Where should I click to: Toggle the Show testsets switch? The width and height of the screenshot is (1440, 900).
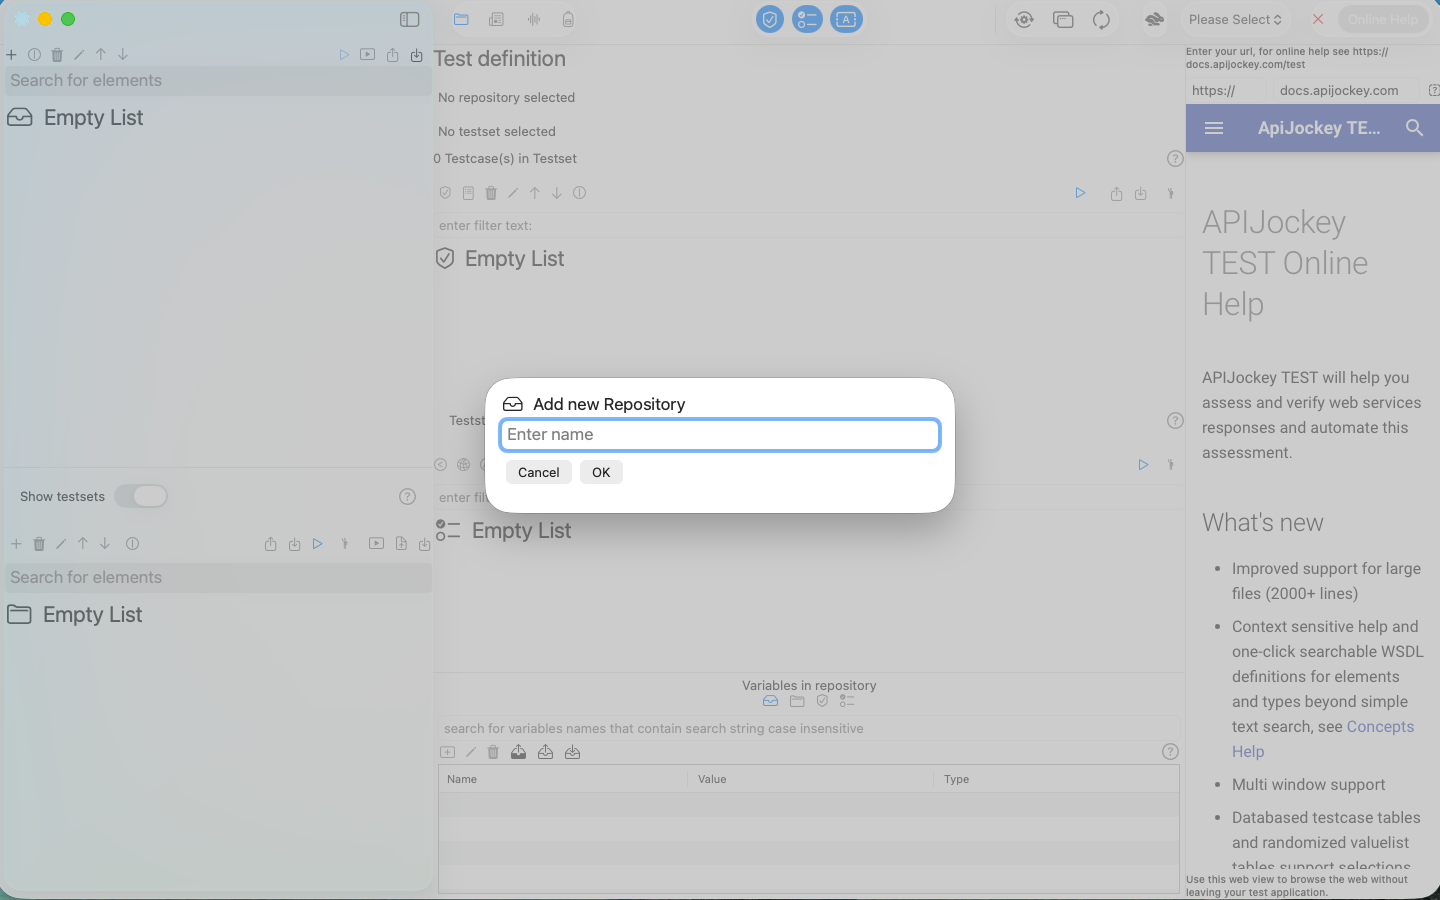(141, 496)
